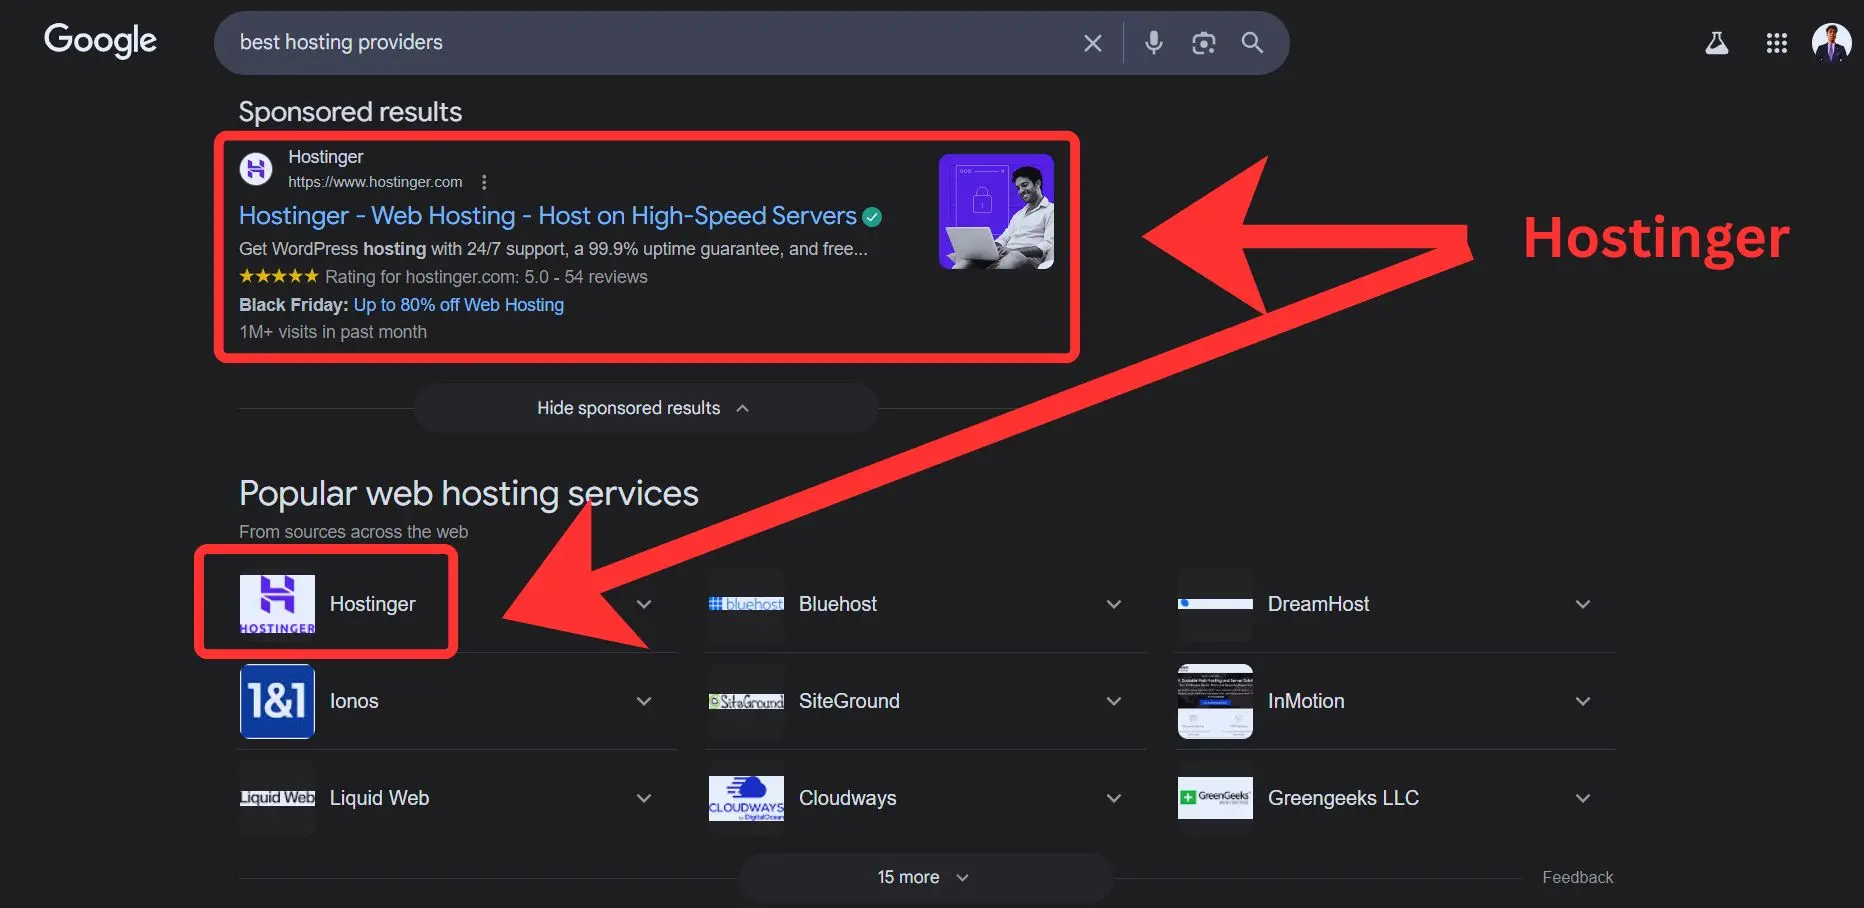
Task: Expand the DreamHost row chevron
Action: point(1583,604)
